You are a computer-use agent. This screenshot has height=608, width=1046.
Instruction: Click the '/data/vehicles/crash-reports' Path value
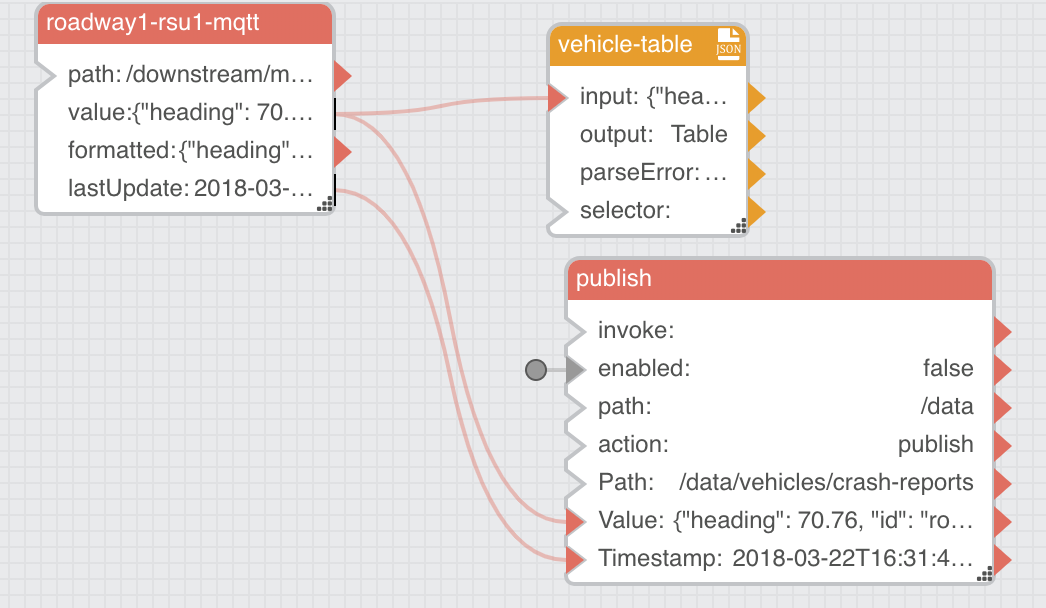pyautogui.click(x=826, y=483)
